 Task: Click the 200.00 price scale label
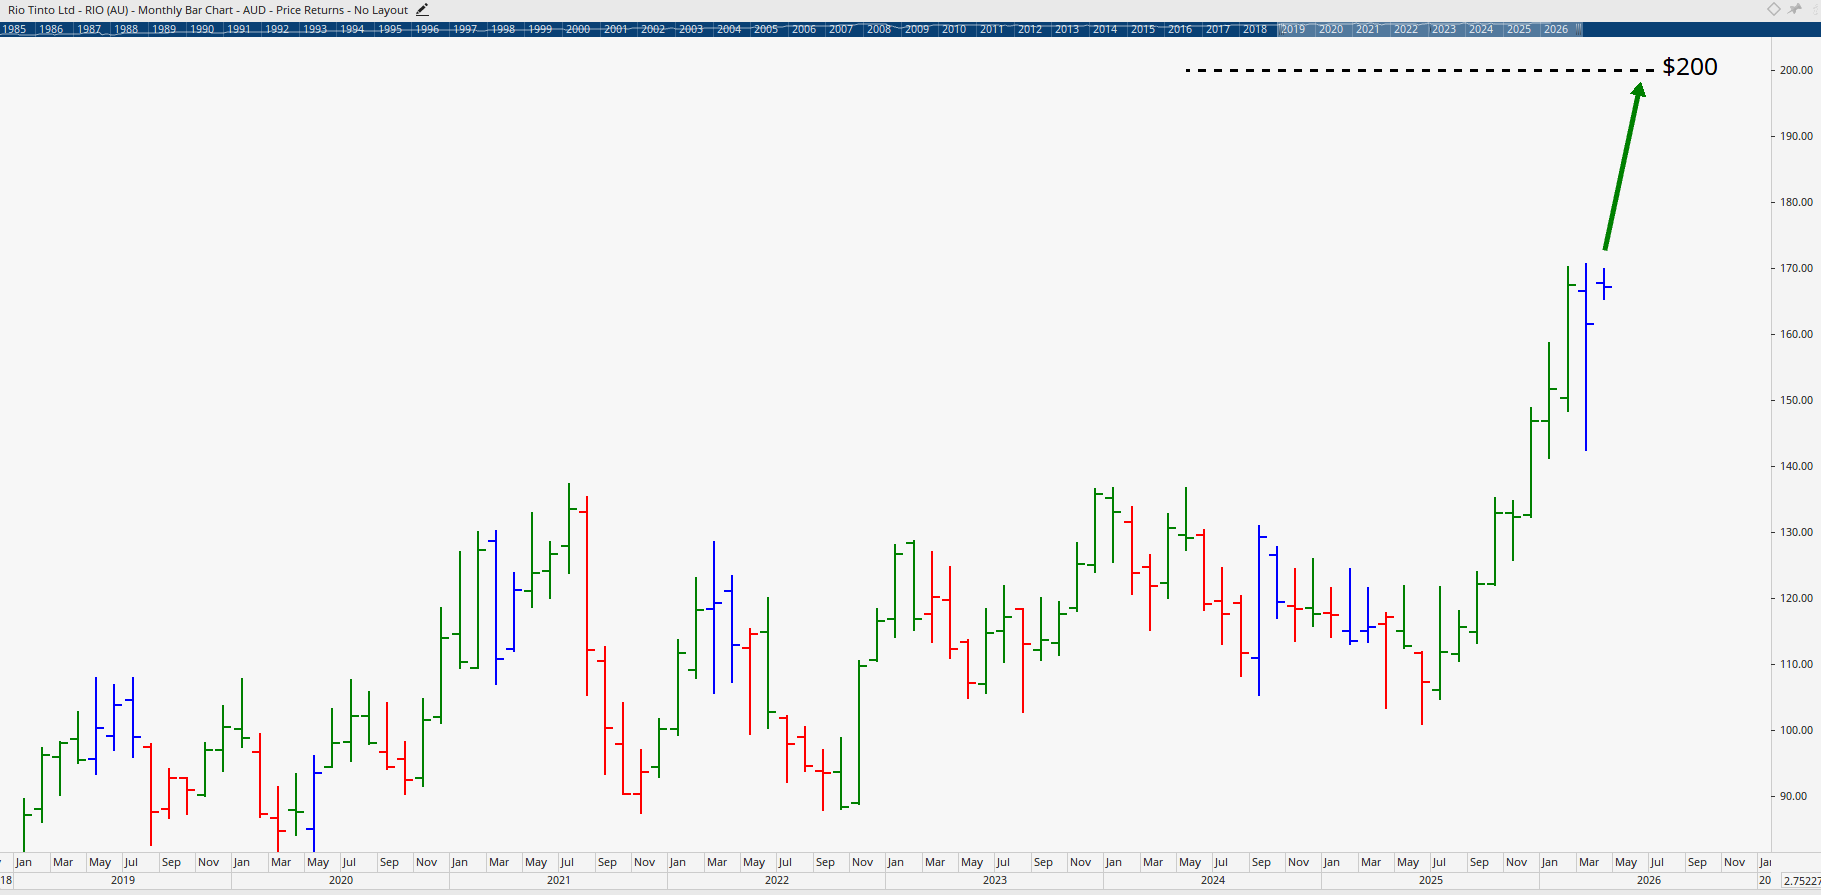(x=1796, y=70)
